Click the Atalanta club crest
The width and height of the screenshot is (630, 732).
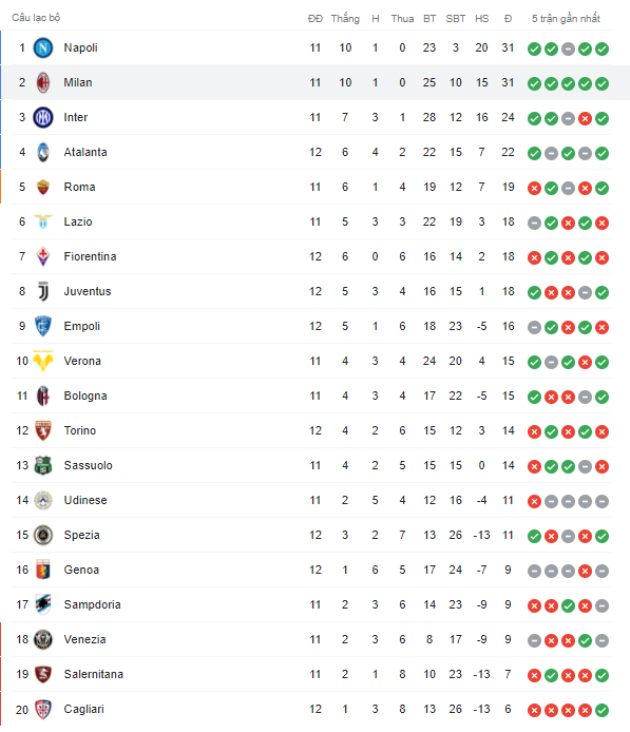(x=43, y=153)
